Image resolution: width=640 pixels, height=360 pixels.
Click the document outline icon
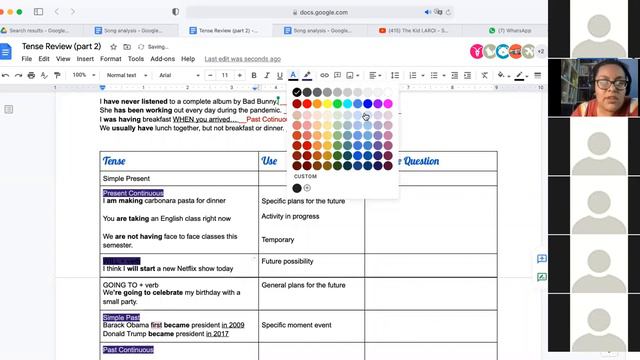coord(9,109)
